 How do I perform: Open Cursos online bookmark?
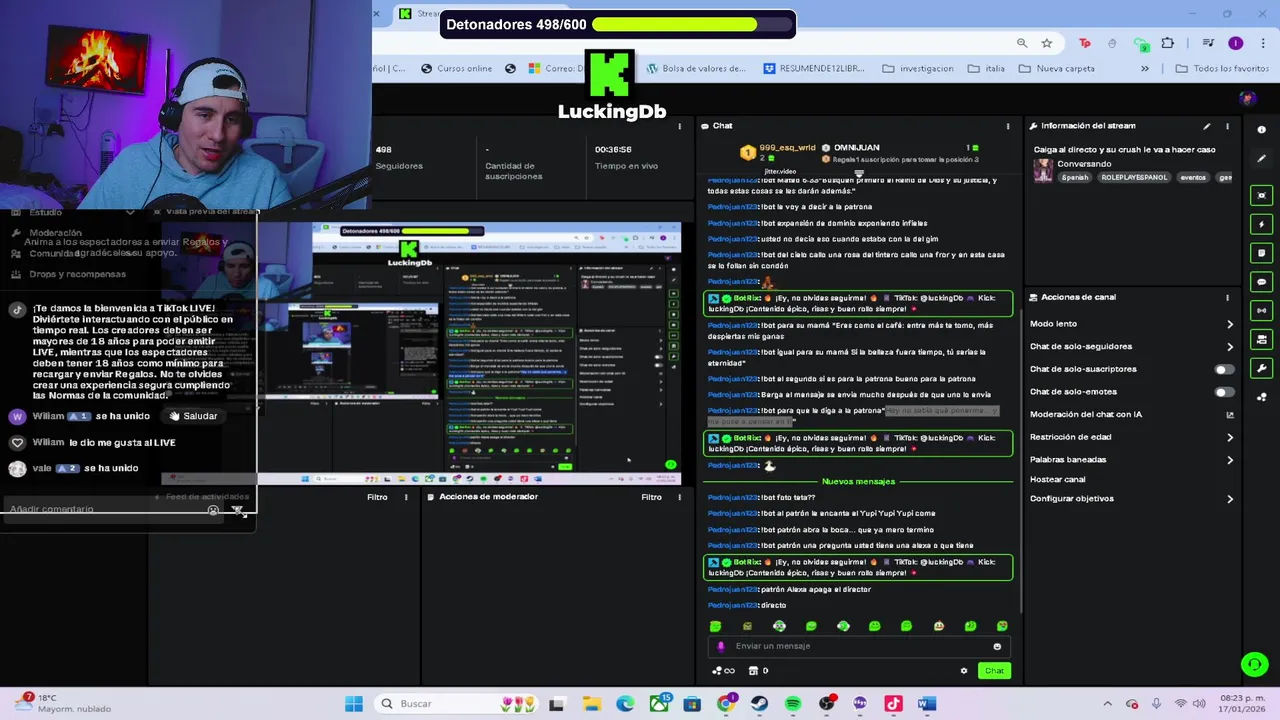(x=457, y=69)
